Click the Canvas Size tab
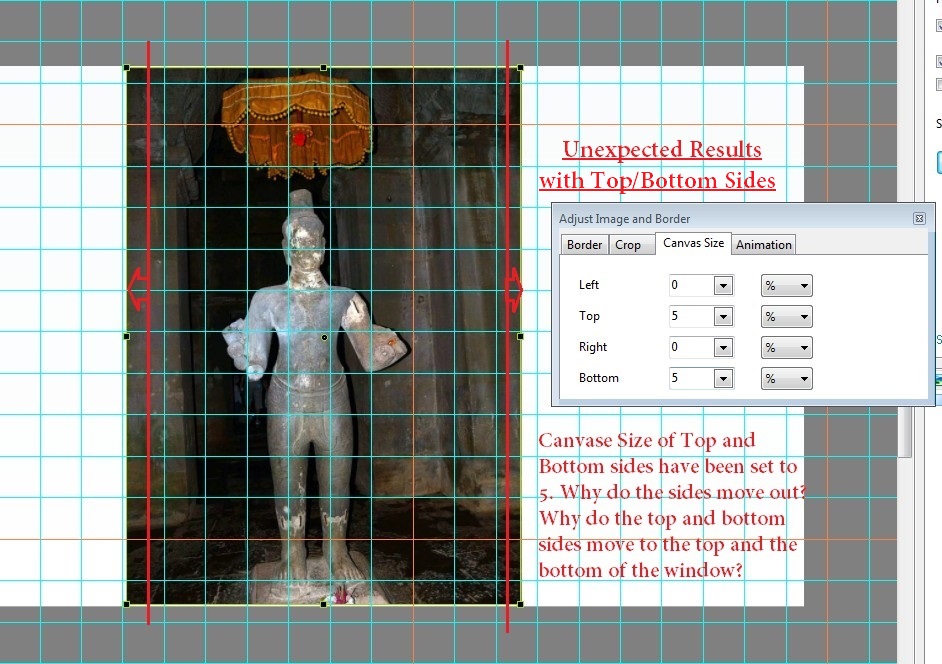Image resolution: width=942 pixels, height=664 pixels. pyautogui.click(x=693, y=243)
